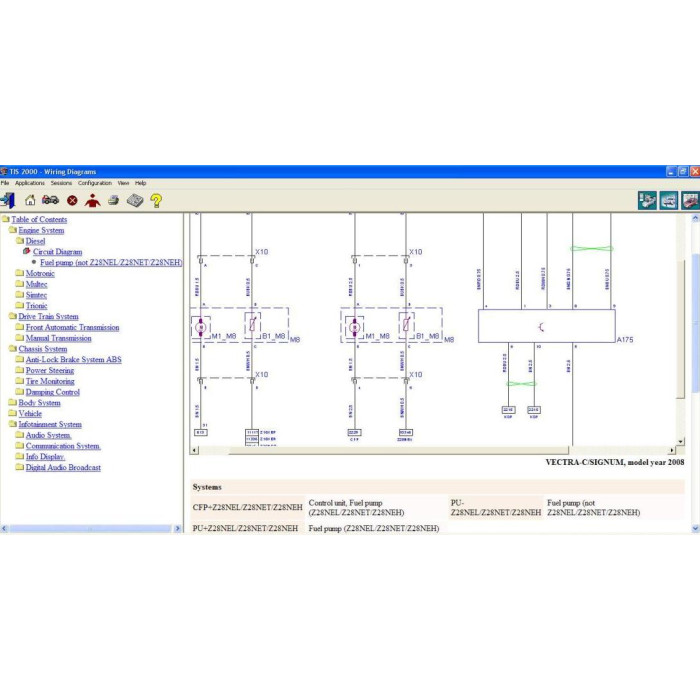Click the CFP+Z28NEL/Z28NET/Z28NEH system cell
The width and height of the screenshot is (700, 700).
(x=247, y=507)
